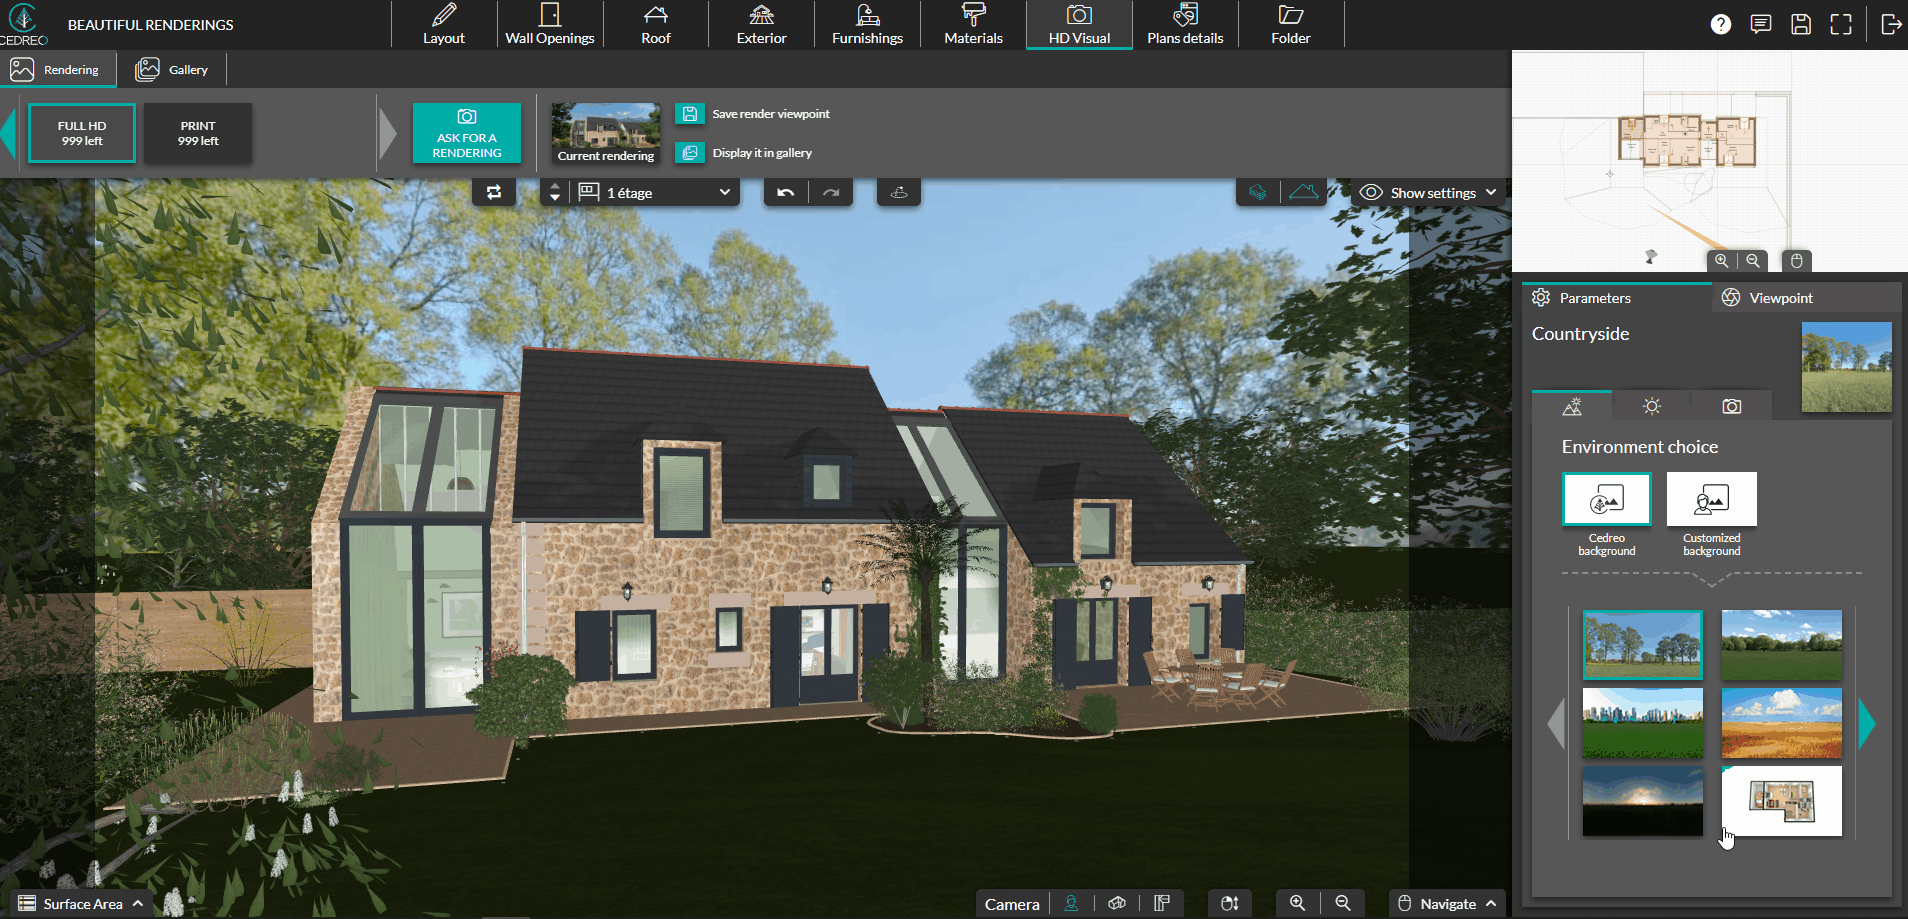Select the Layout tool
The image size is (1908, 919).
coord(444,24)
